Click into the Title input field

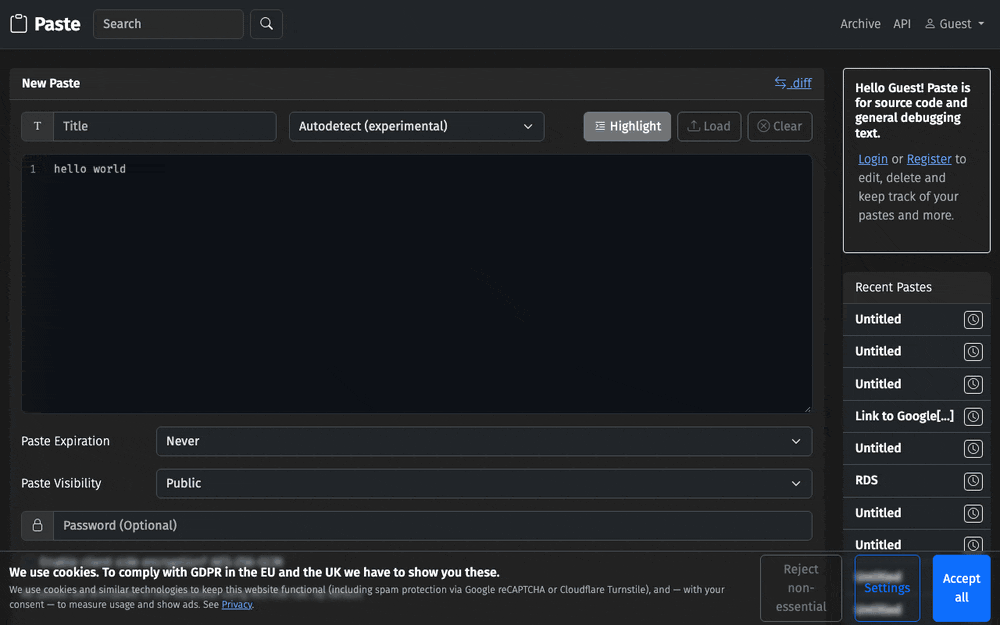tap(165, 126)
